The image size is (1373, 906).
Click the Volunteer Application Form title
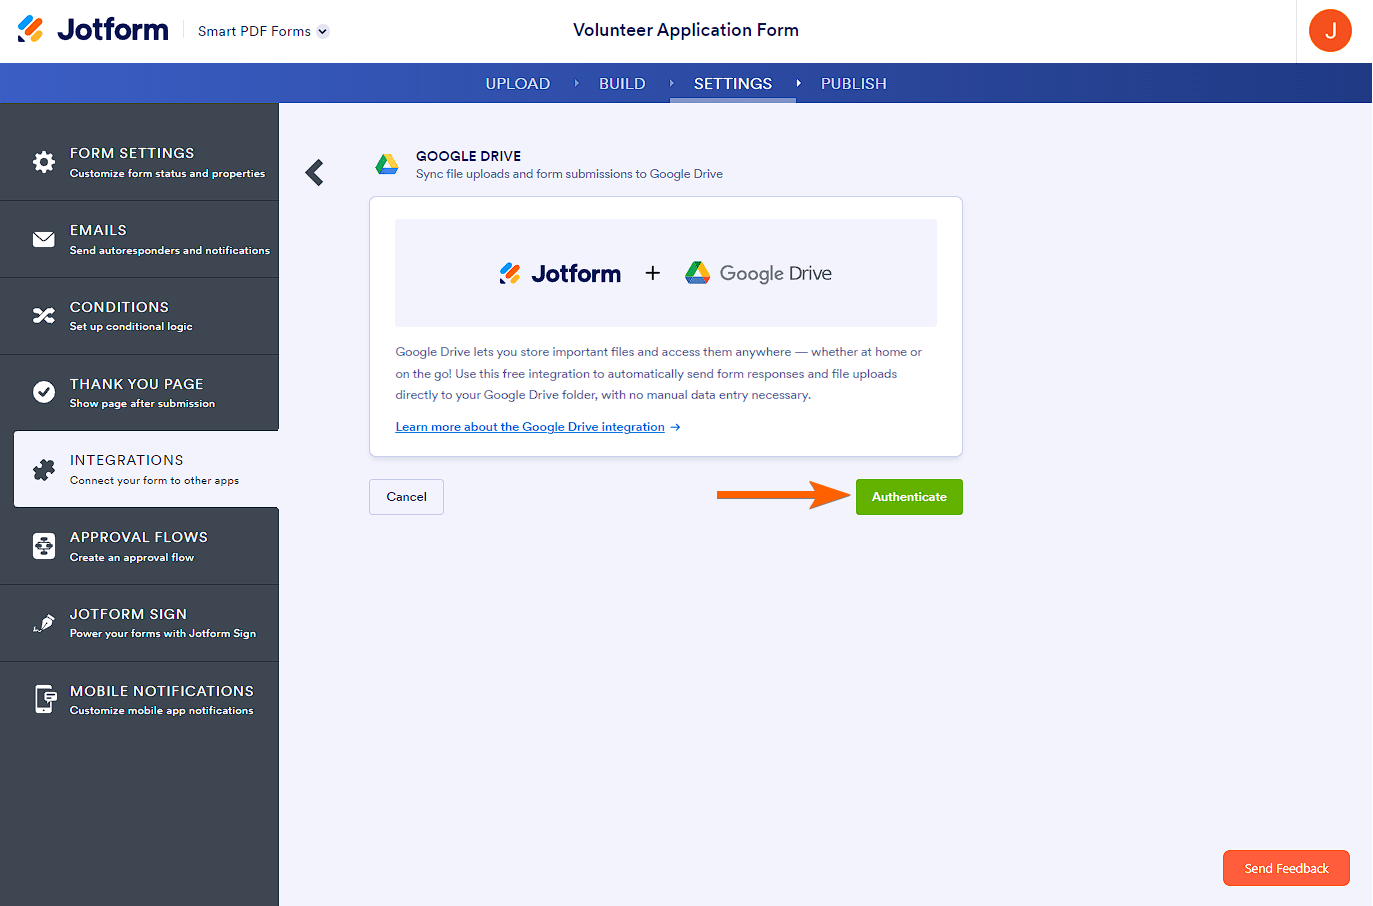(686, 30)
